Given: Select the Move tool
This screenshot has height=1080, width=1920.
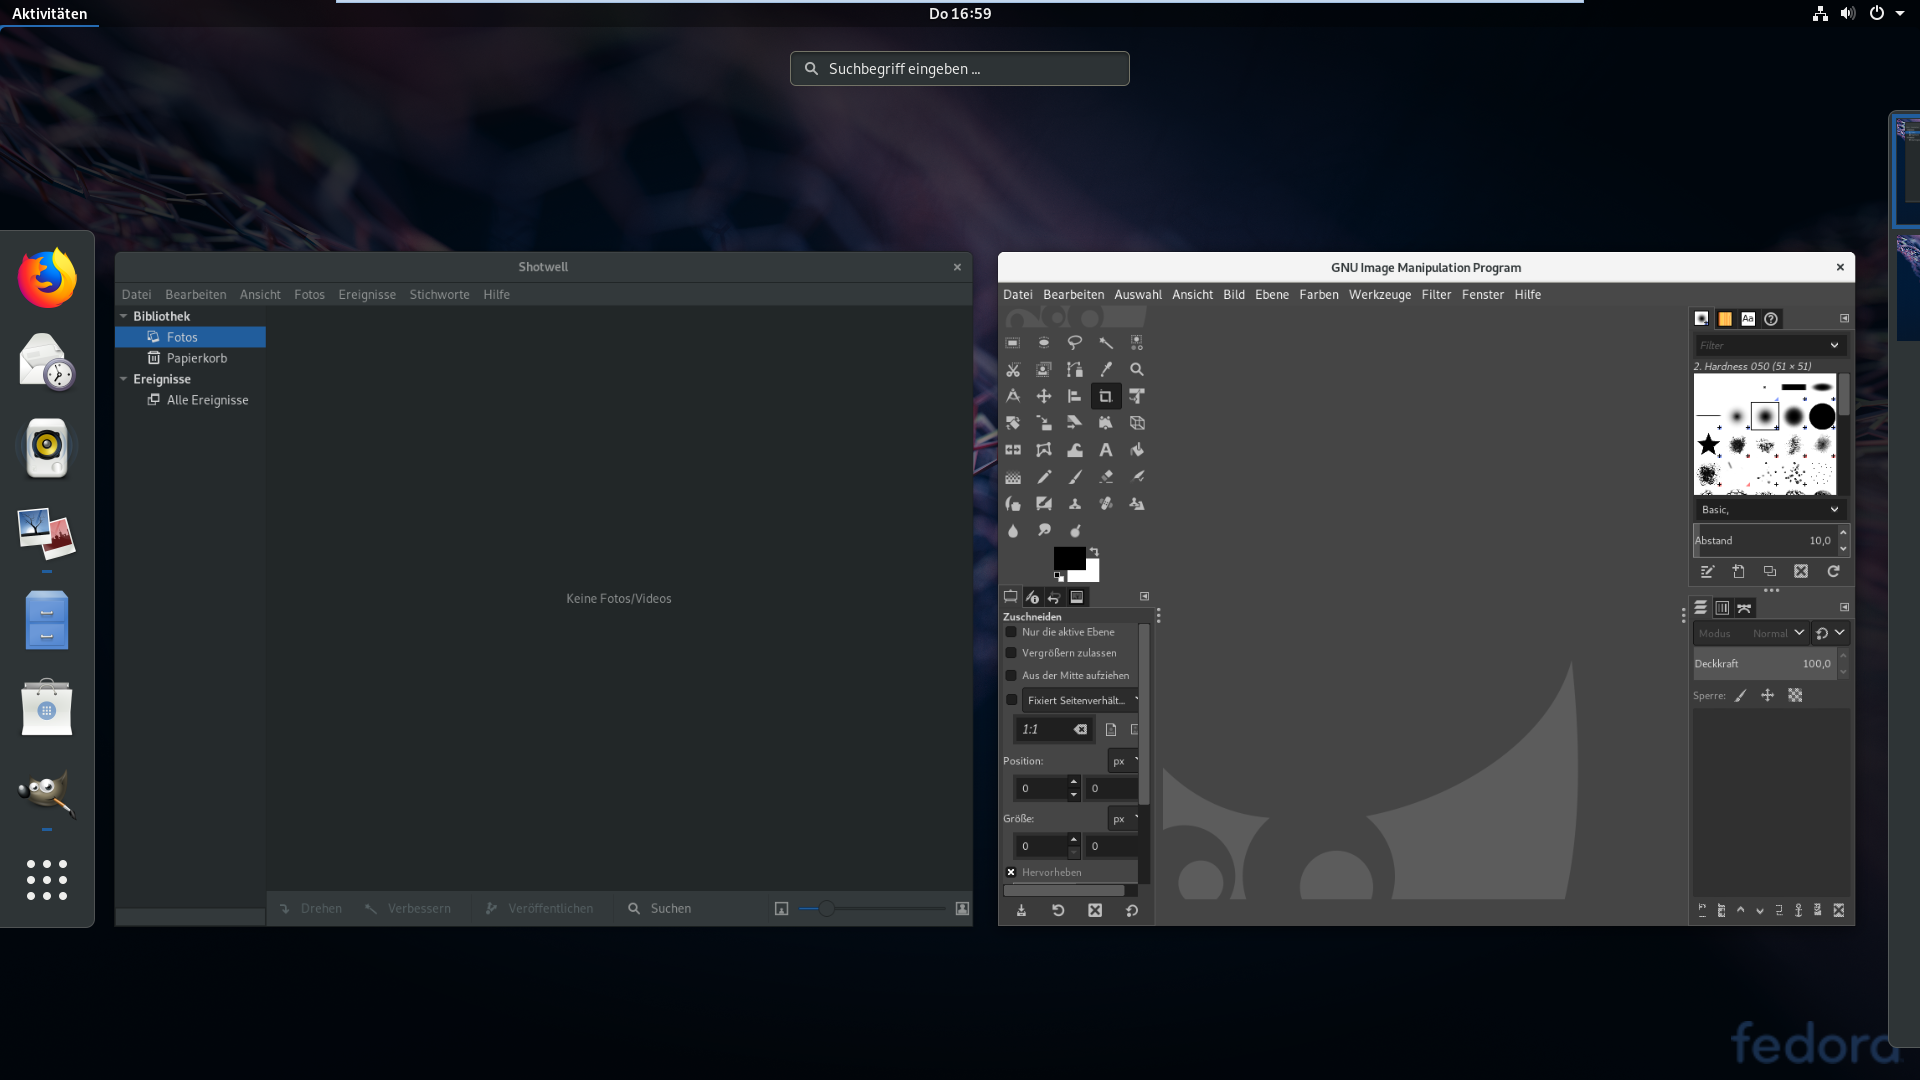Looking at the screenshot, I should click(1043, 396).
